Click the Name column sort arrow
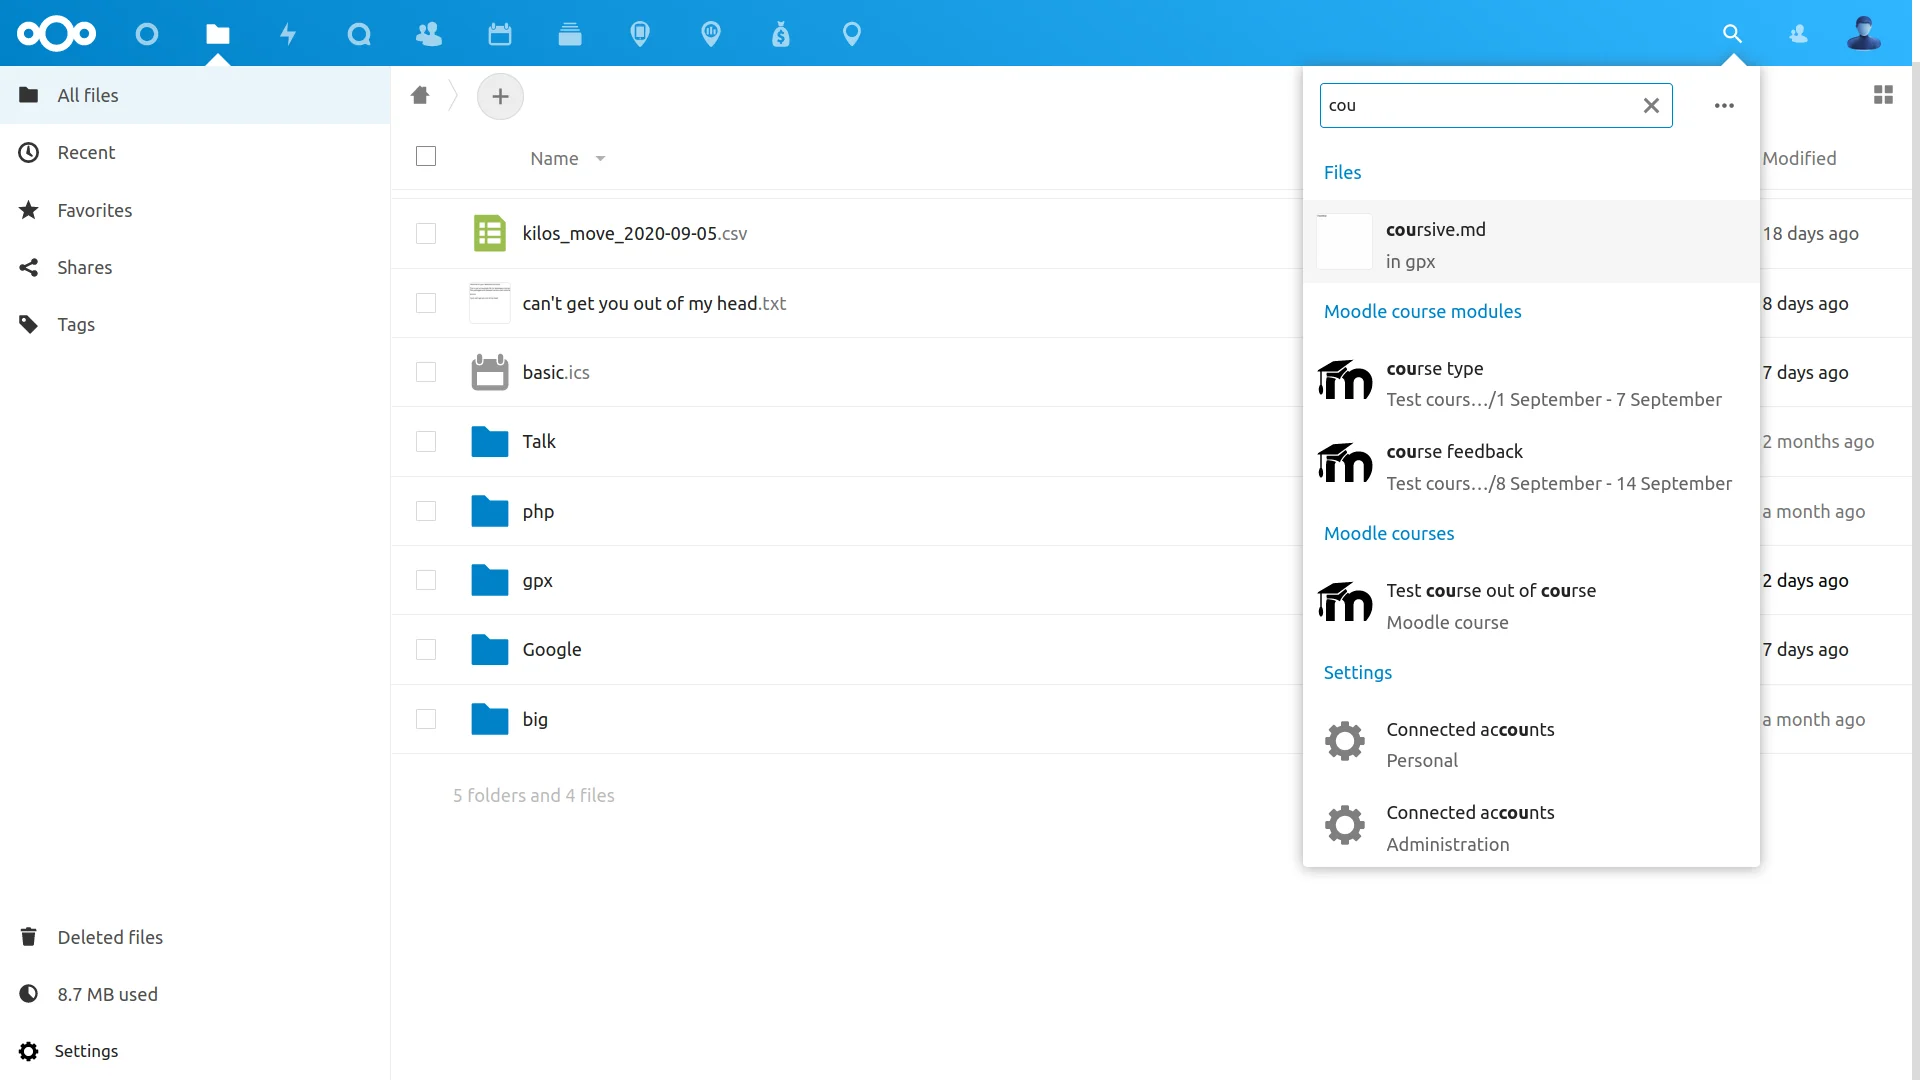1920x1080 pixels. 600,159
